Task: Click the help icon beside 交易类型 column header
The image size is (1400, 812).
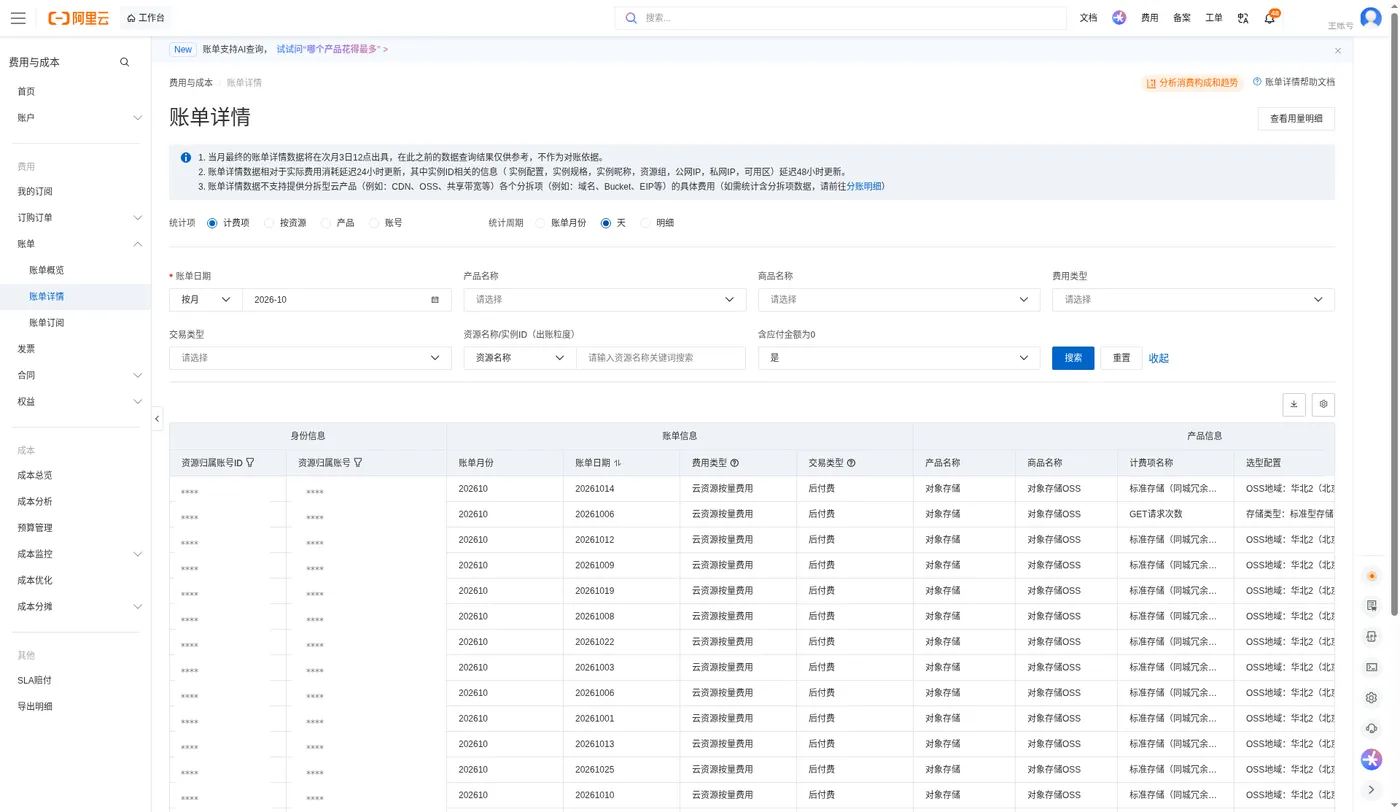Action: (851, 463)
